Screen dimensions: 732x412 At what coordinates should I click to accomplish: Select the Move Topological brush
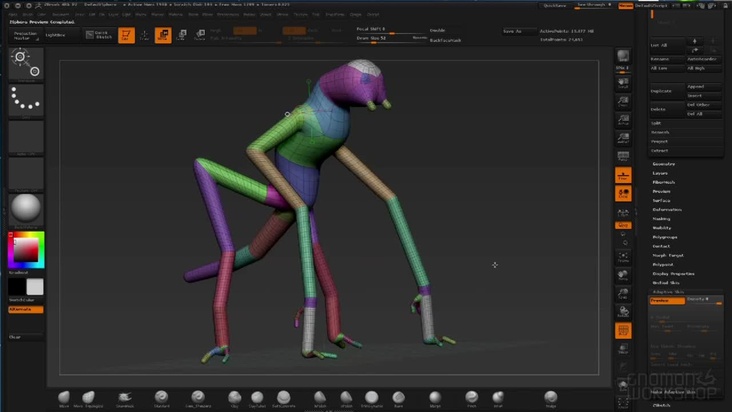(88, 398)
